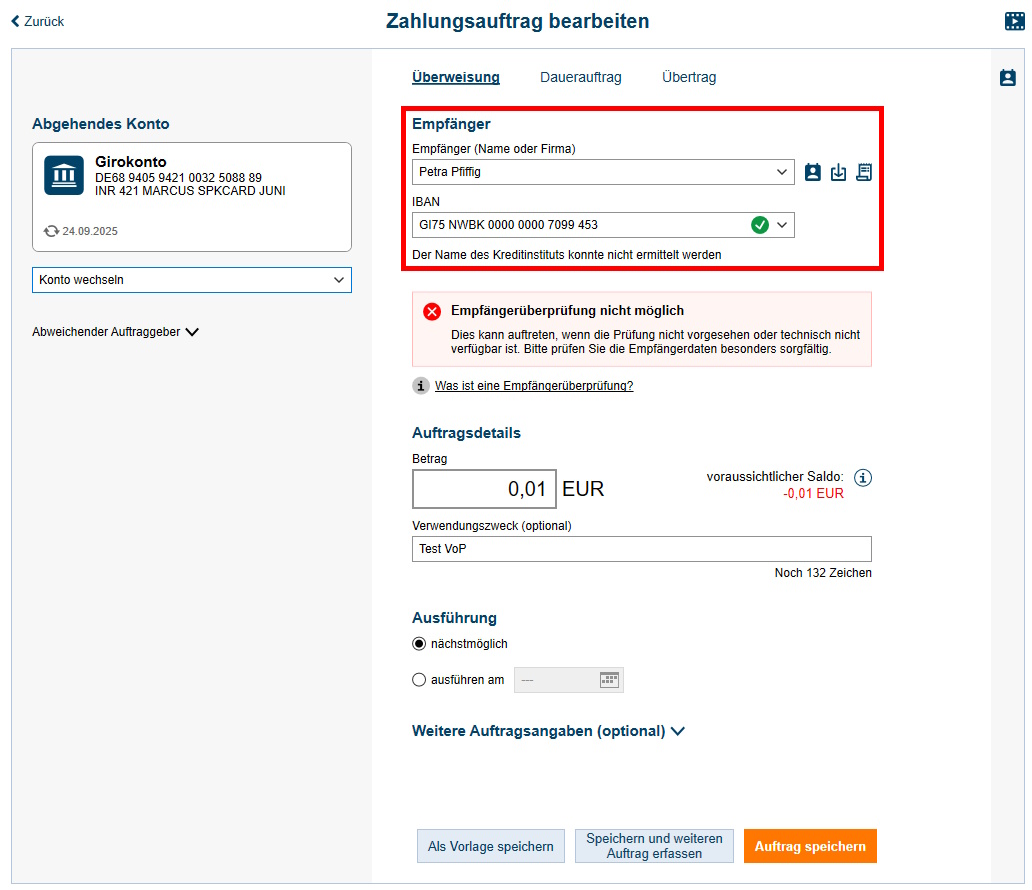Open the Konto wechseln dropdown
Image resolution: width=1032 pixels, height=890 pixels.
pos(192,280)
